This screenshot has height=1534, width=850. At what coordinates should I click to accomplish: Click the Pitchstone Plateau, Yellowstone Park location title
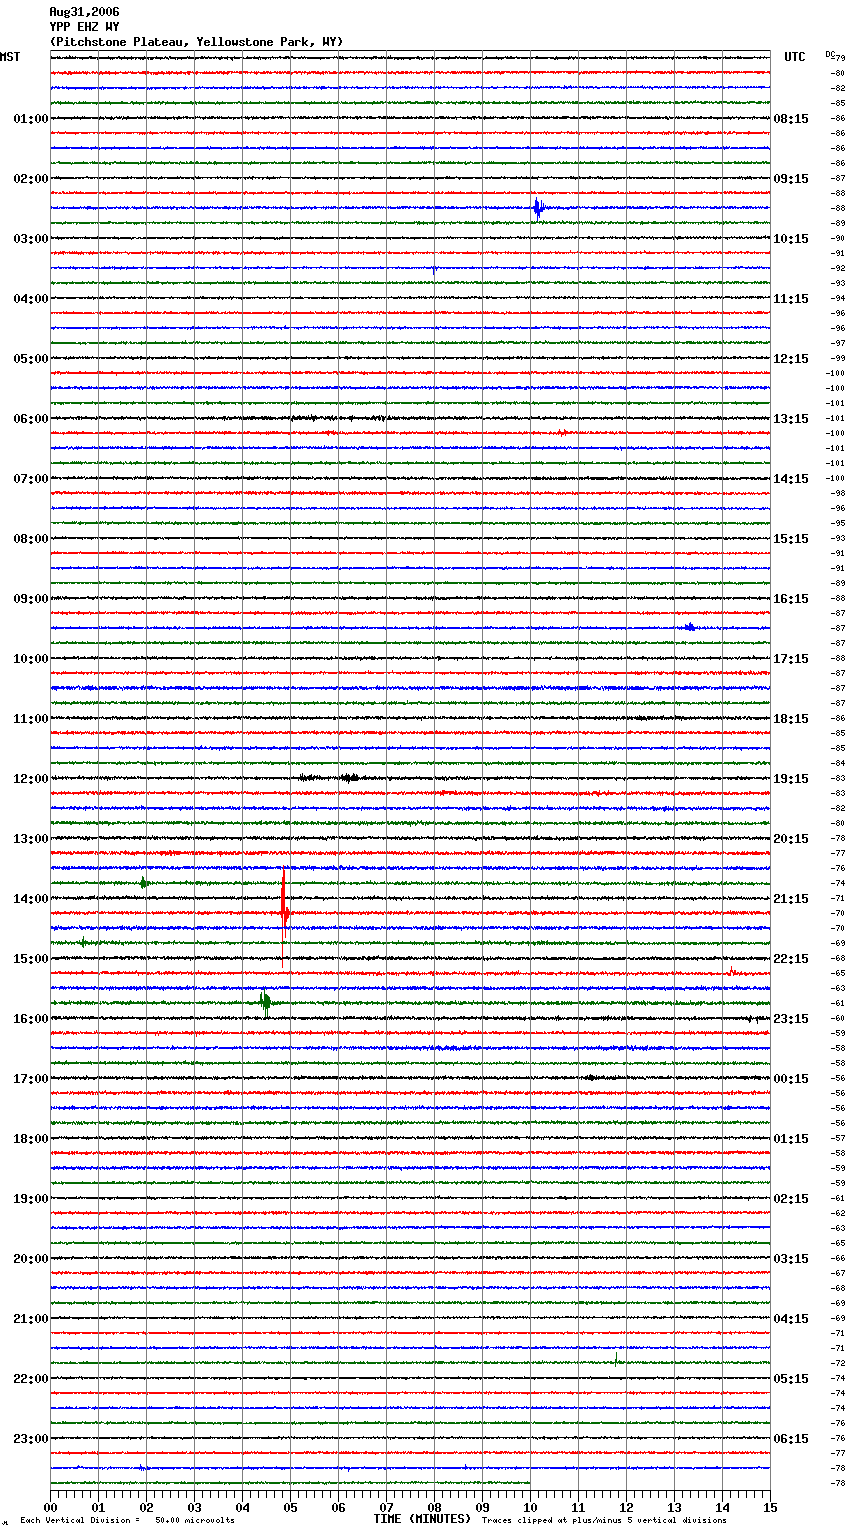(196, 42)
